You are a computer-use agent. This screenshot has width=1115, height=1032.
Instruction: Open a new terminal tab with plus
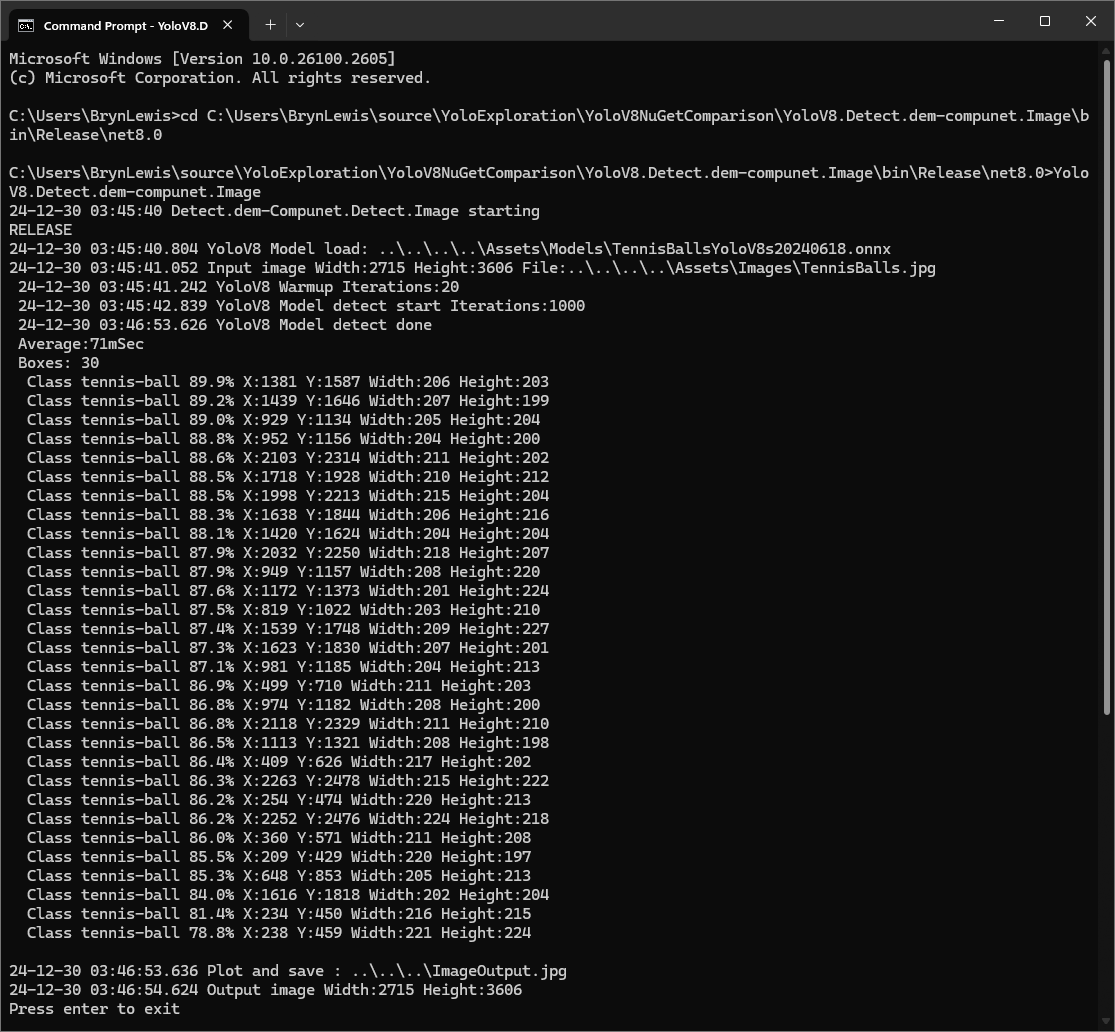click(270, 24)
